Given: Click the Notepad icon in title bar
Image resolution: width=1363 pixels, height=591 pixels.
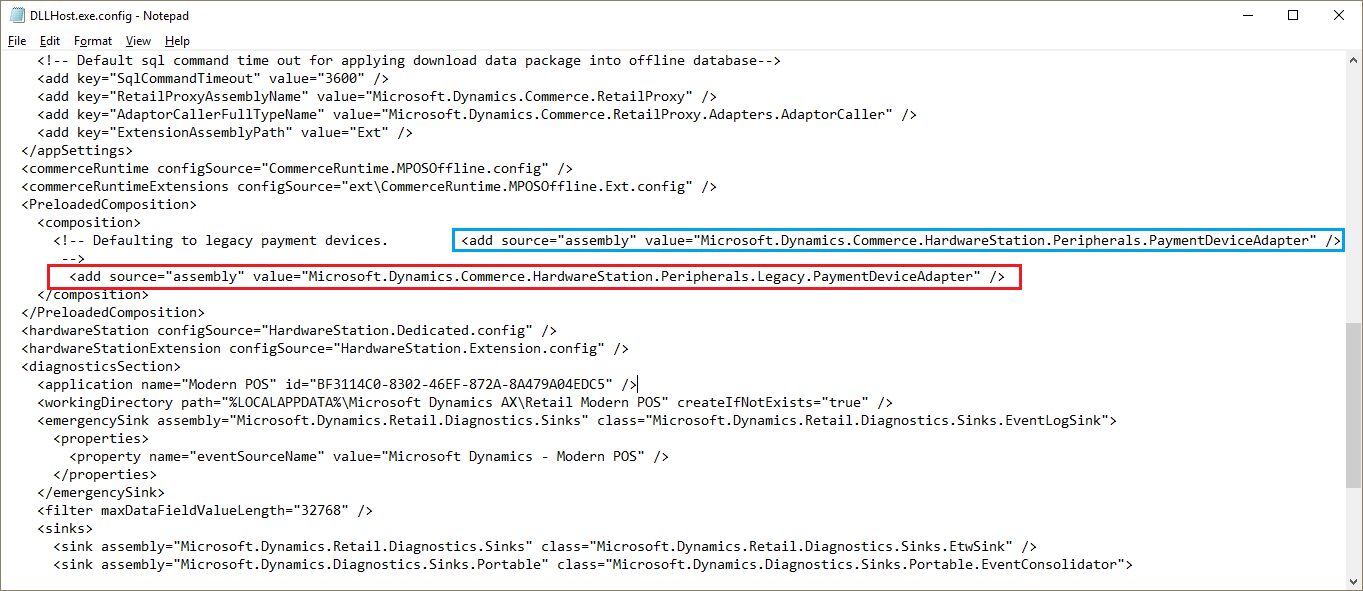Looking at the screenshot, I should pyautogui.click(x=15, y=15).
